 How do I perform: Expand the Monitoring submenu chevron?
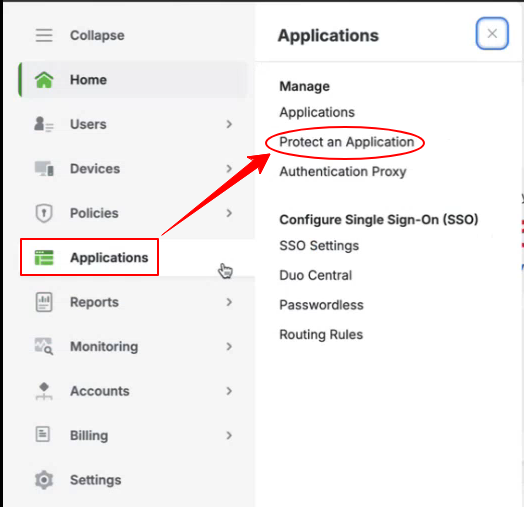click(229, 346)
